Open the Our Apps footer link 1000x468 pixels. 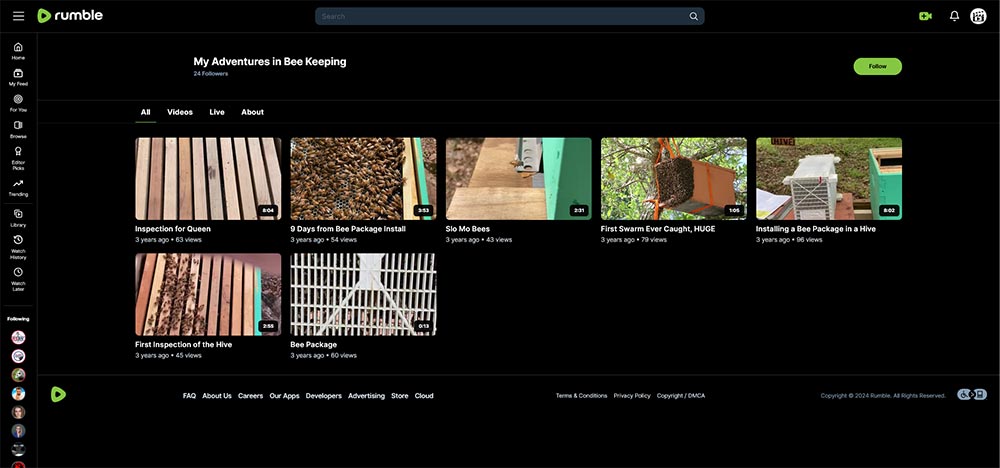point(284,396)
